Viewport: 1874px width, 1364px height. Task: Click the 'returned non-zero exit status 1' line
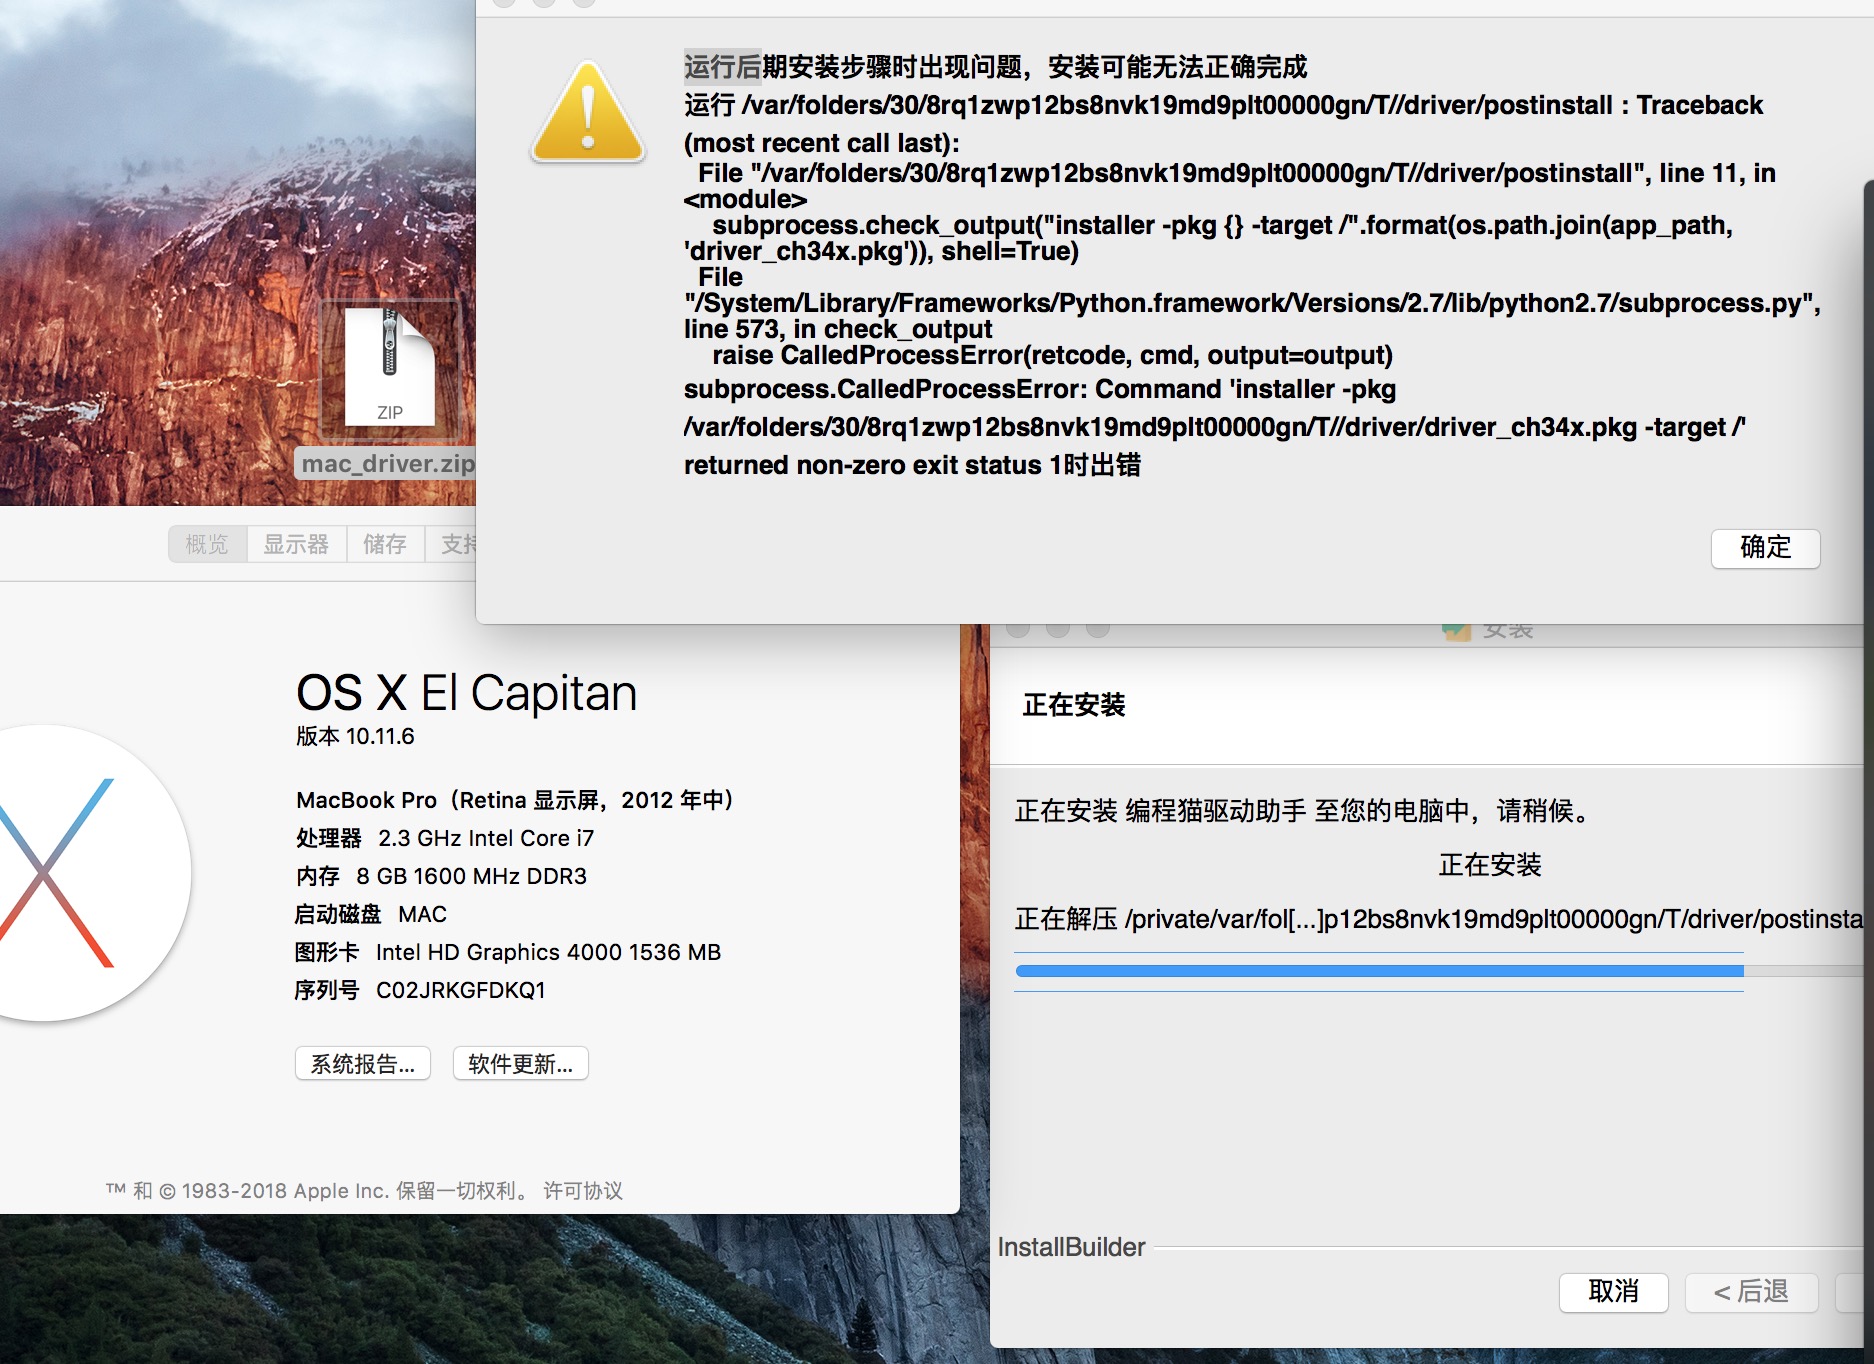coord(912,465)
